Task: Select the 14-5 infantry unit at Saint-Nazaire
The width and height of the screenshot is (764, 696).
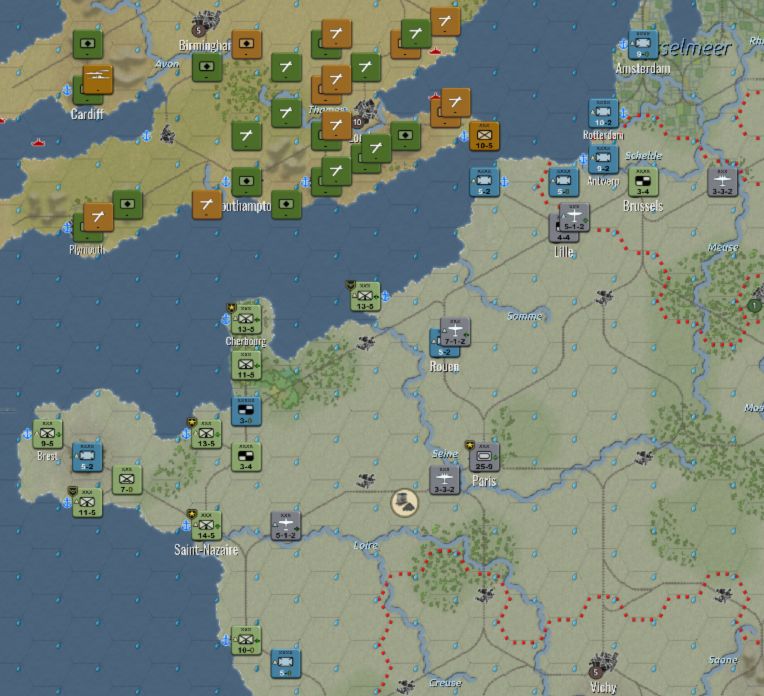Action: pyautogui.click(x=207, y=526)
